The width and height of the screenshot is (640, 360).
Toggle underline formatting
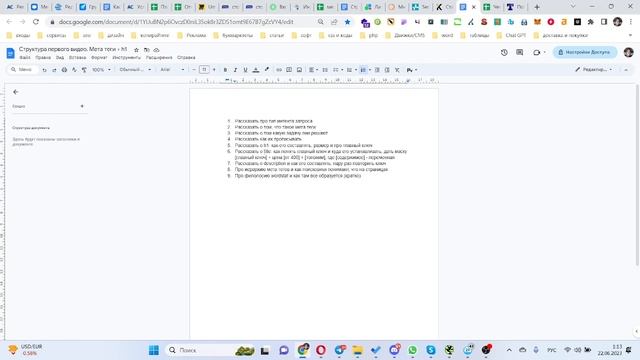click(x=245, y=70)
